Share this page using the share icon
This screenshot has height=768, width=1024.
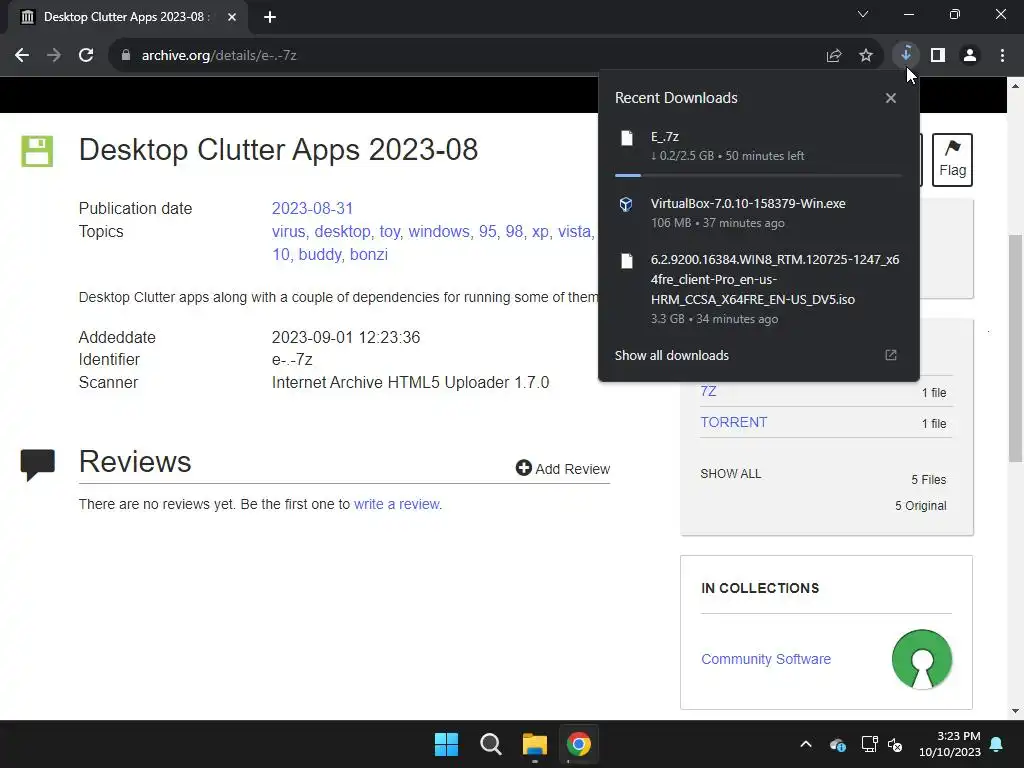pos(834,56)
